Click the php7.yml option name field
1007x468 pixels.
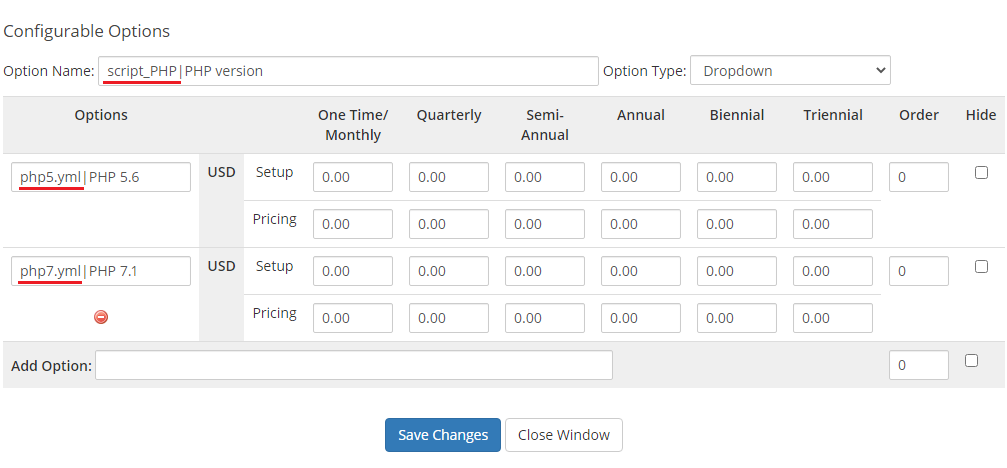(x=101, y=271)
